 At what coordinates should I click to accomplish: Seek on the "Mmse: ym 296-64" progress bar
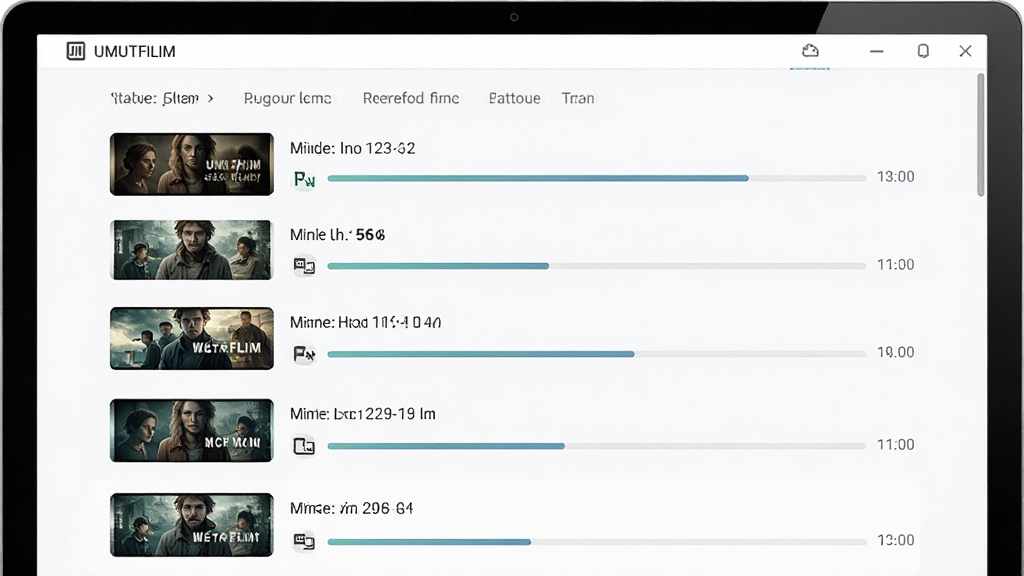597,541
